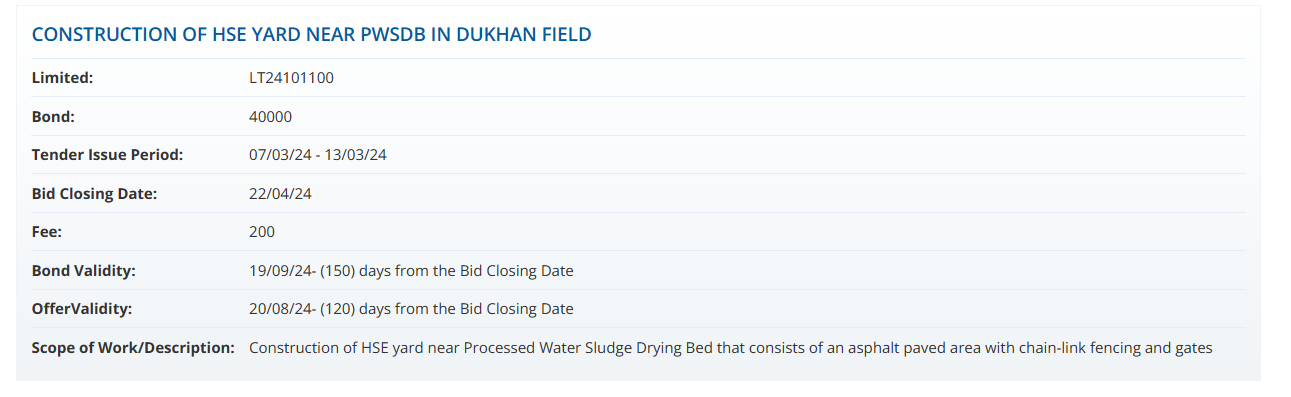This screenshot has height=397, width=1291.
Task: Click the Tender Issue Period label
Action: pos(108,155)
